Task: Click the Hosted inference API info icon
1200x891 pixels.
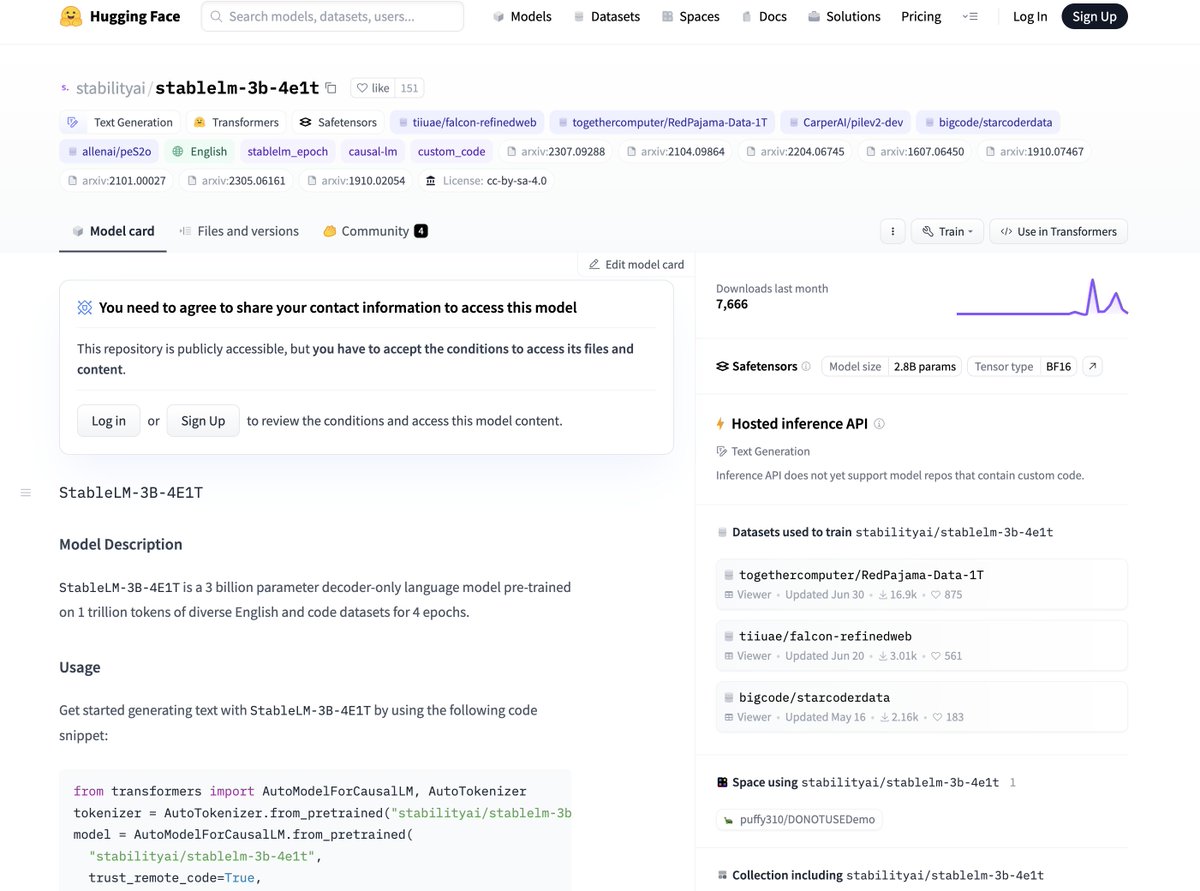Action: click(879, 424)
